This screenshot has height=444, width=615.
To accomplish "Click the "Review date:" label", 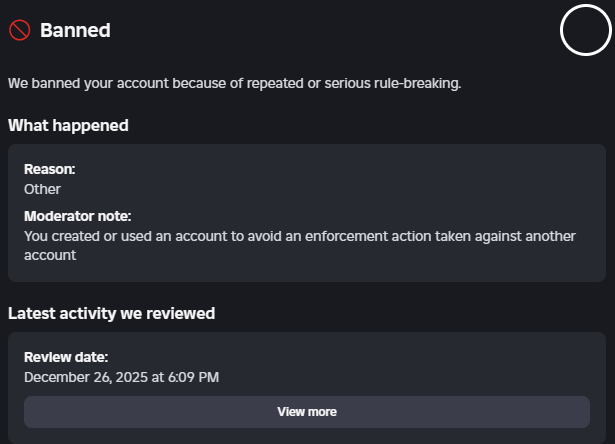I will (65, 357).
